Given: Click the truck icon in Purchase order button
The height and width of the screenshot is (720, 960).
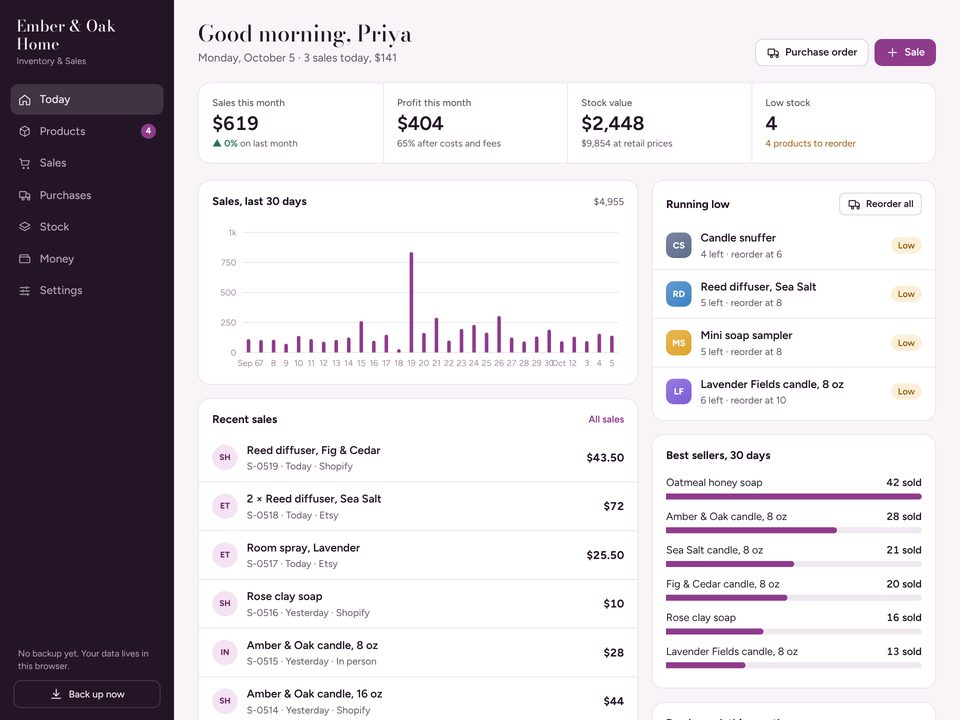Looking at the screenshot, I should coord(773,53).
